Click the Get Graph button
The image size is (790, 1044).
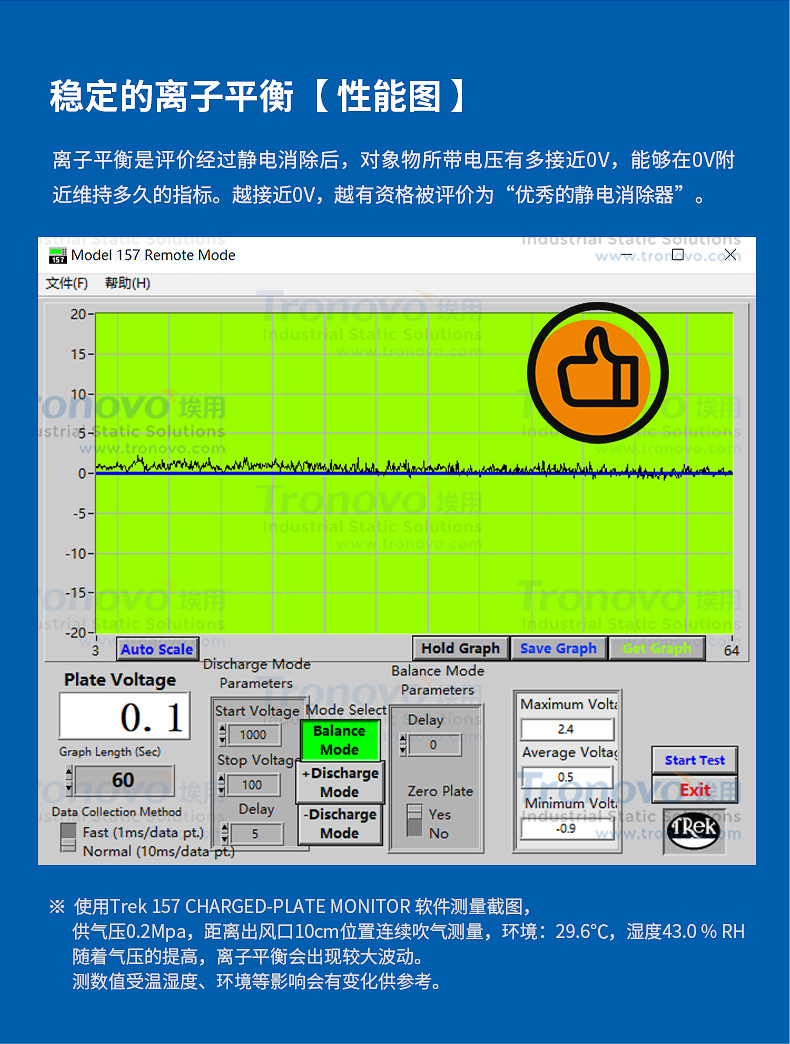tap(656, 648)
